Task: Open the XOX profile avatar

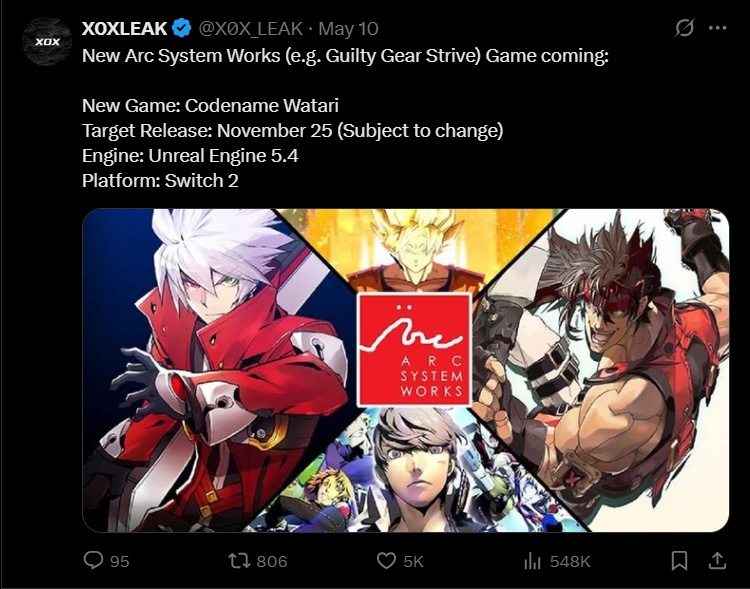Action: [x=47, y=42]
